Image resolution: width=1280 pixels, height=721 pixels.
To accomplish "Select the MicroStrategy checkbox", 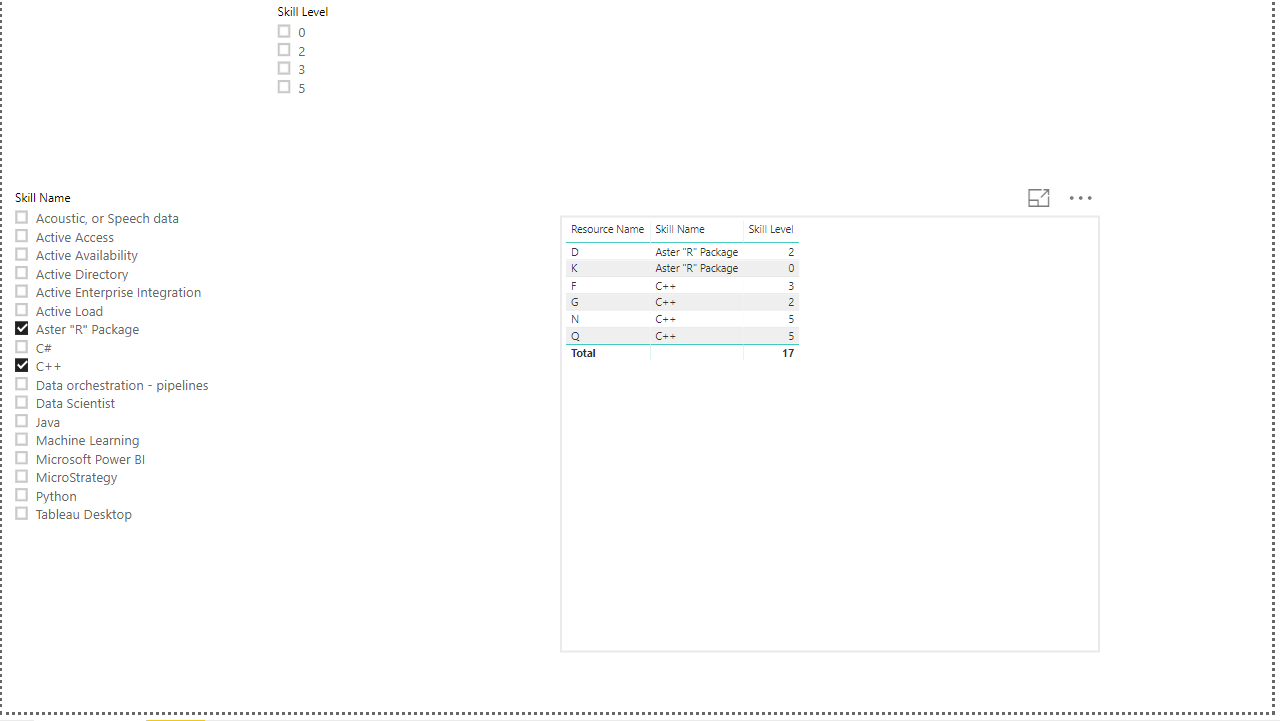I will (22, 476).
